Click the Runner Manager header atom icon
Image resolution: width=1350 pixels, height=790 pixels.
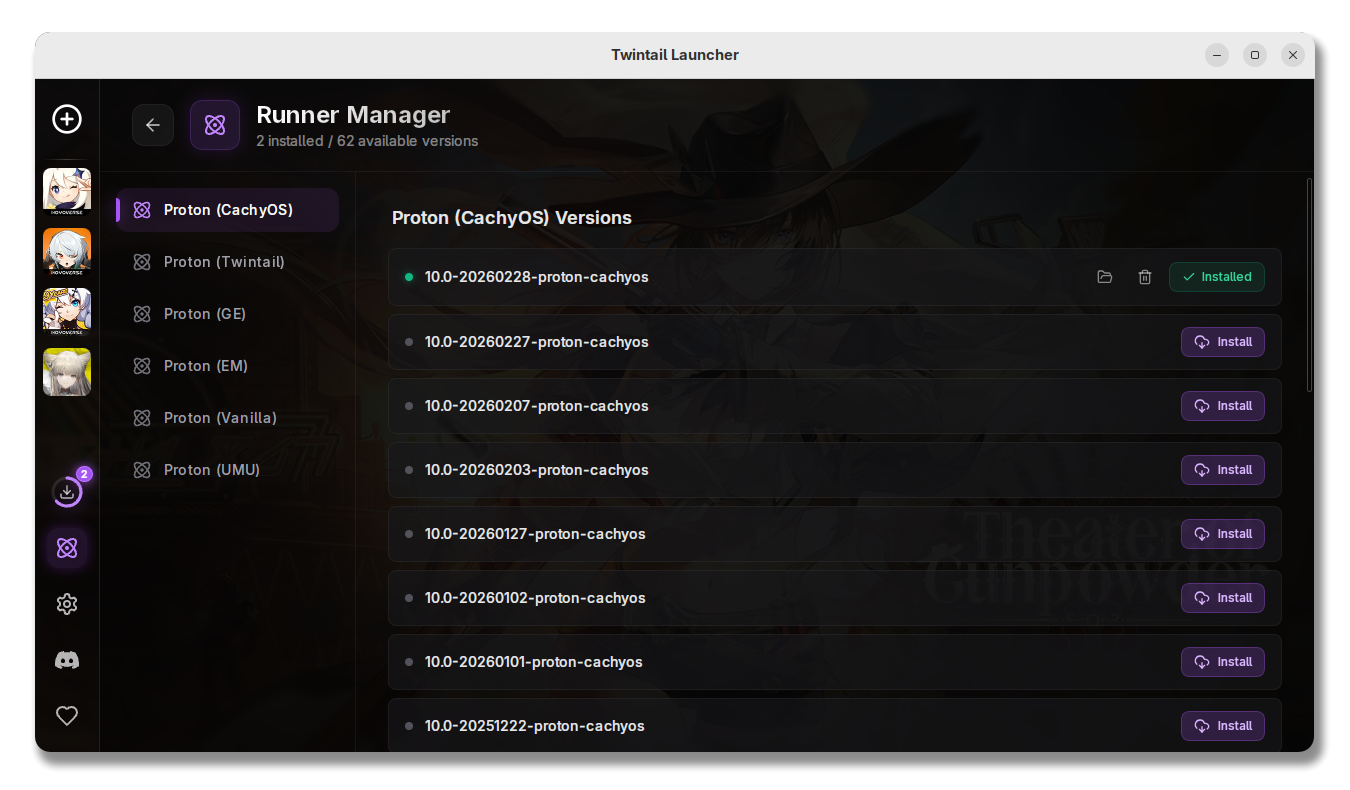[215, 125]
